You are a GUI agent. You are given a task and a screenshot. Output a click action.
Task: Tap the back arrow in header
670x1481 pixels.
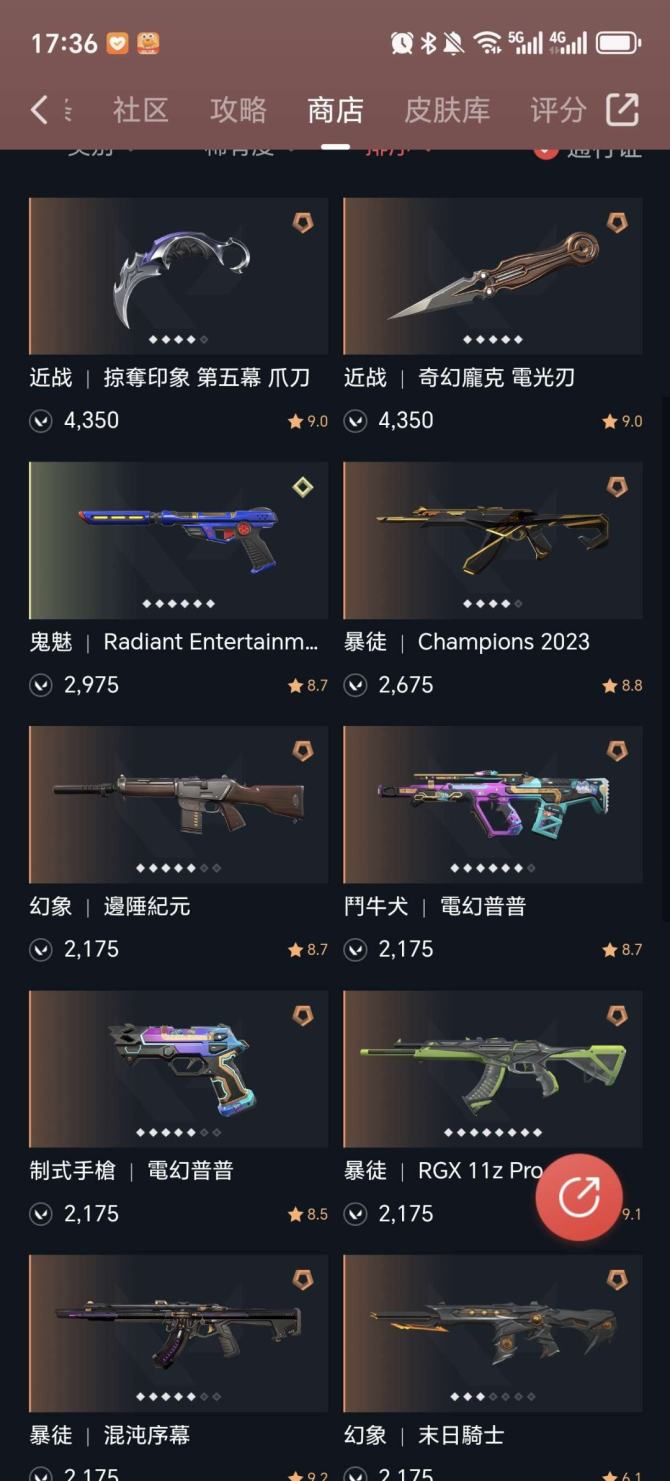coord(39,109)
